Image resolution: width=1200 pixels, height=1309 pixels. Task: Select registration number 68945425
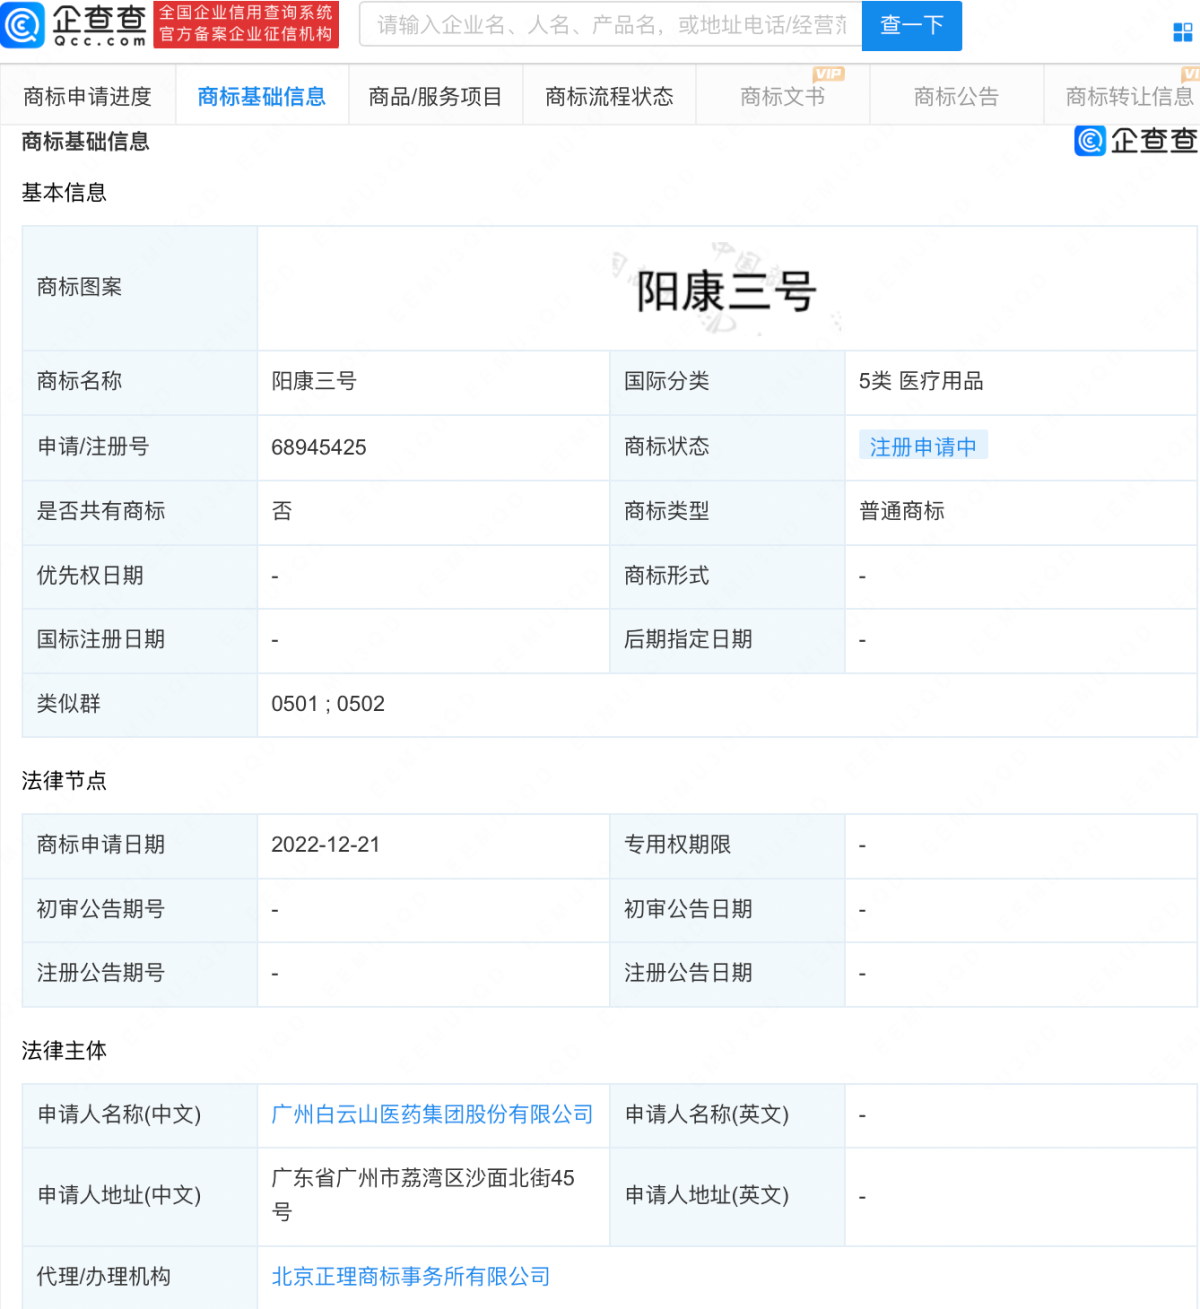[x=319, y=447]
